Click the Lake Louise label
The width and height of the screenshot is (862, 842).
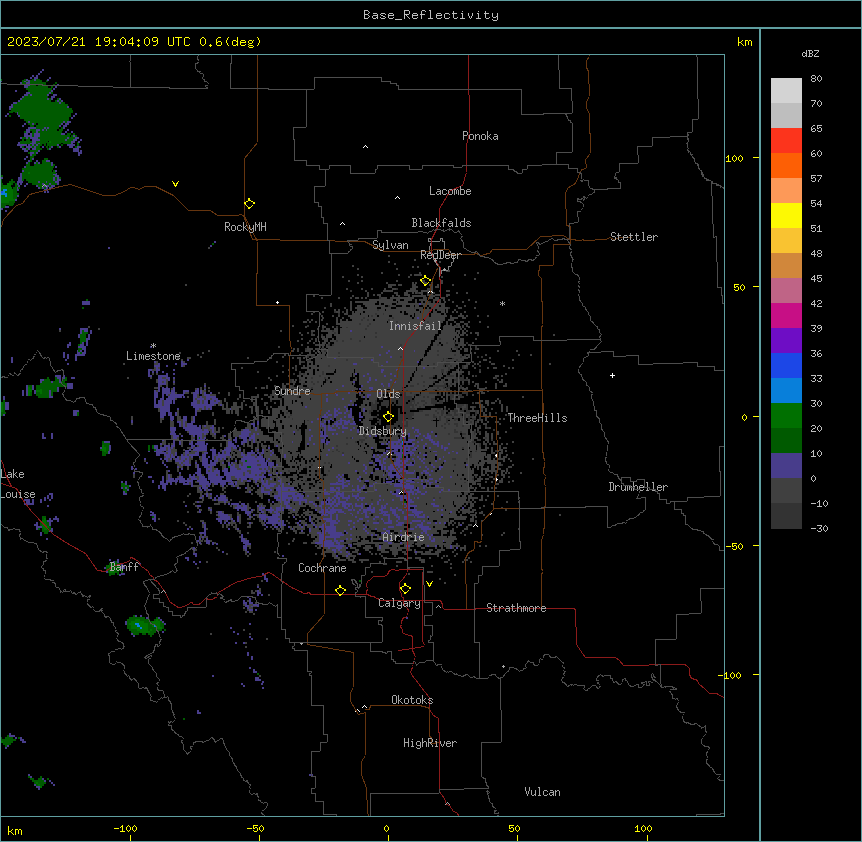click(x=16, y=484)
